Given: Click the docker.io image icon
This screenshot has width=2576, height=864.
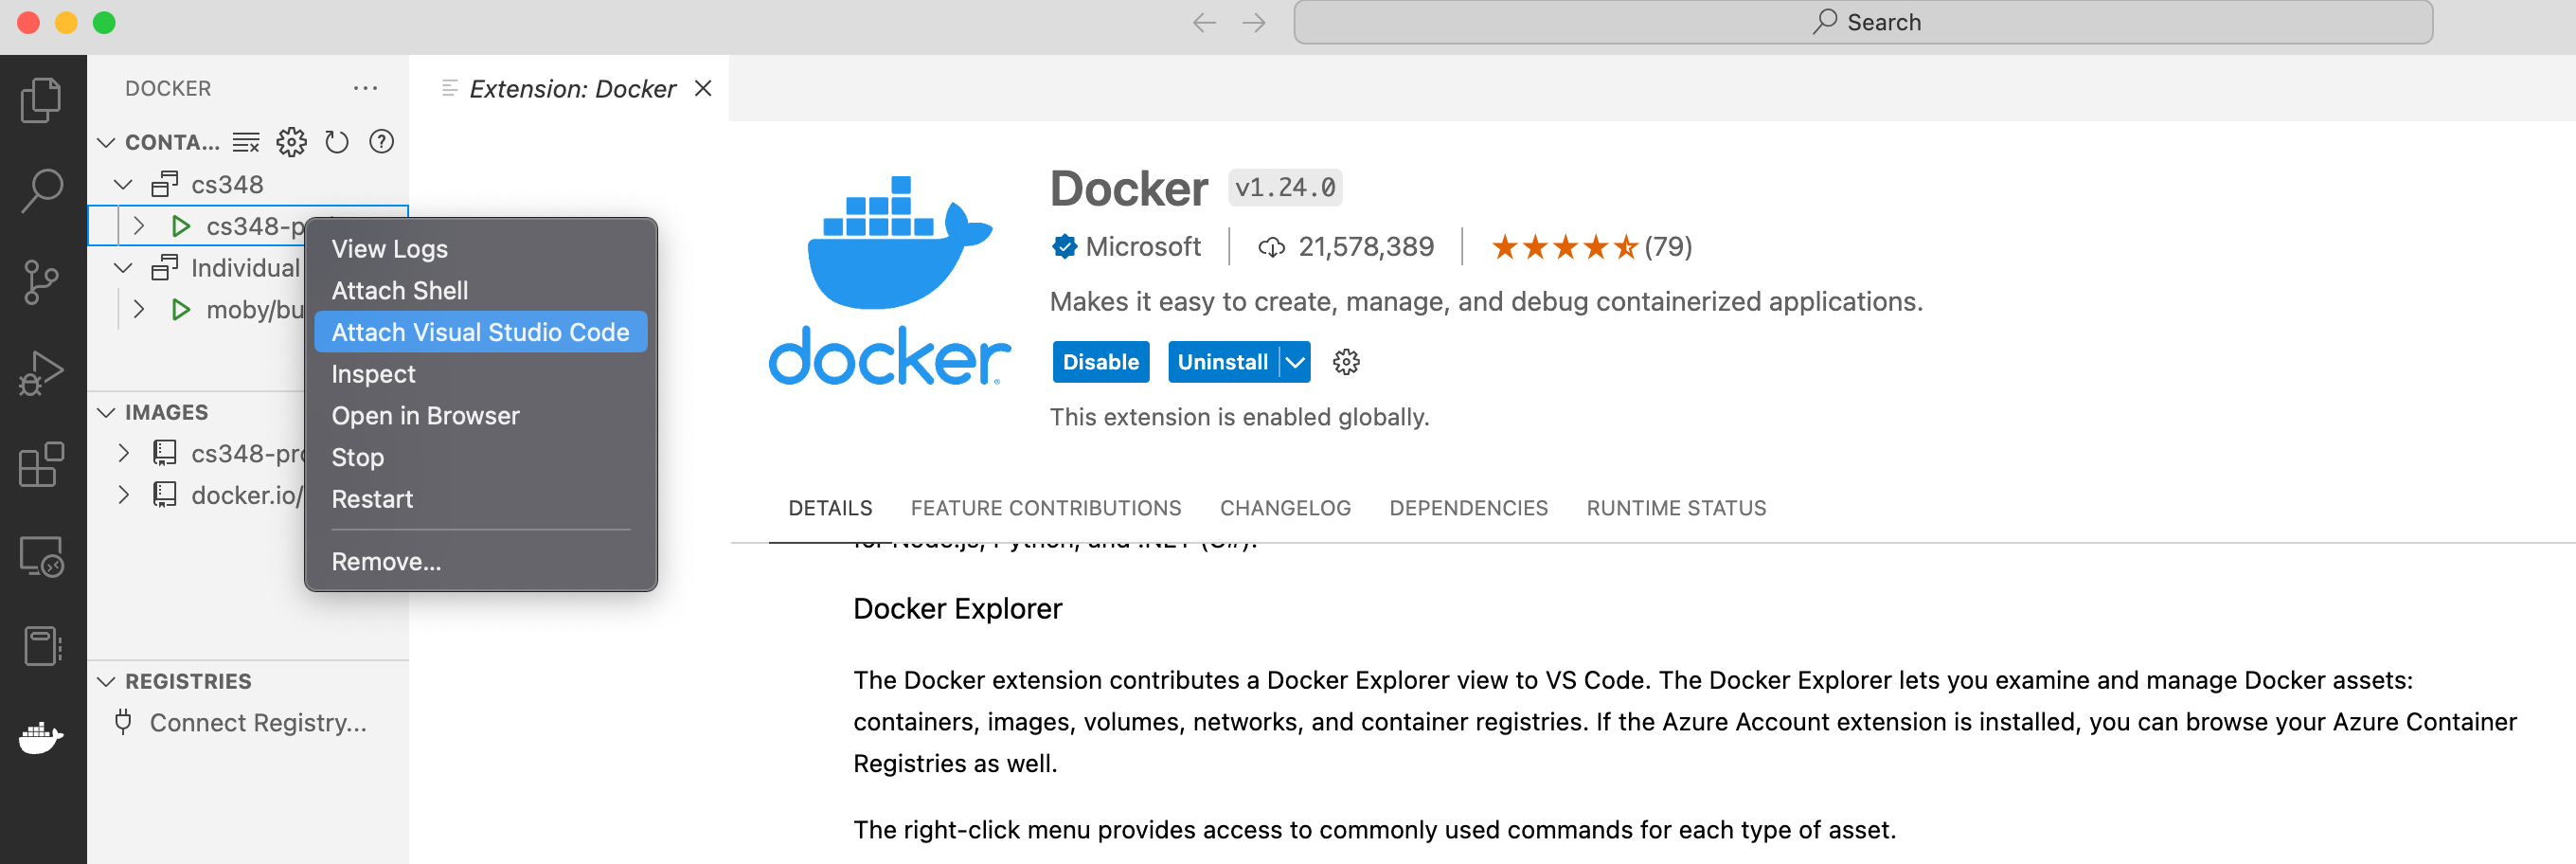Looking at the screenshot, I should (165, 495).
